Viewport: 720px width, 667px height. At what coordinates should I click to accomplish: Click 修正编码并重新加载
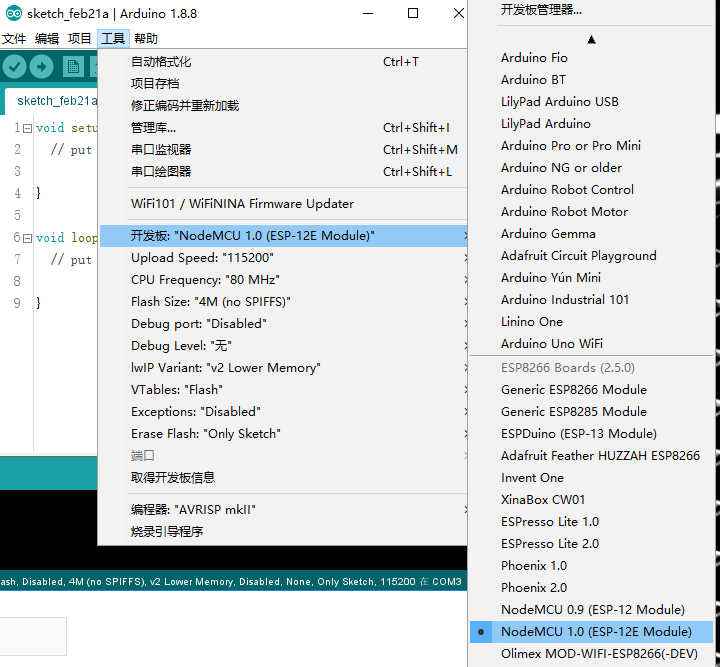tap(283, 106)
